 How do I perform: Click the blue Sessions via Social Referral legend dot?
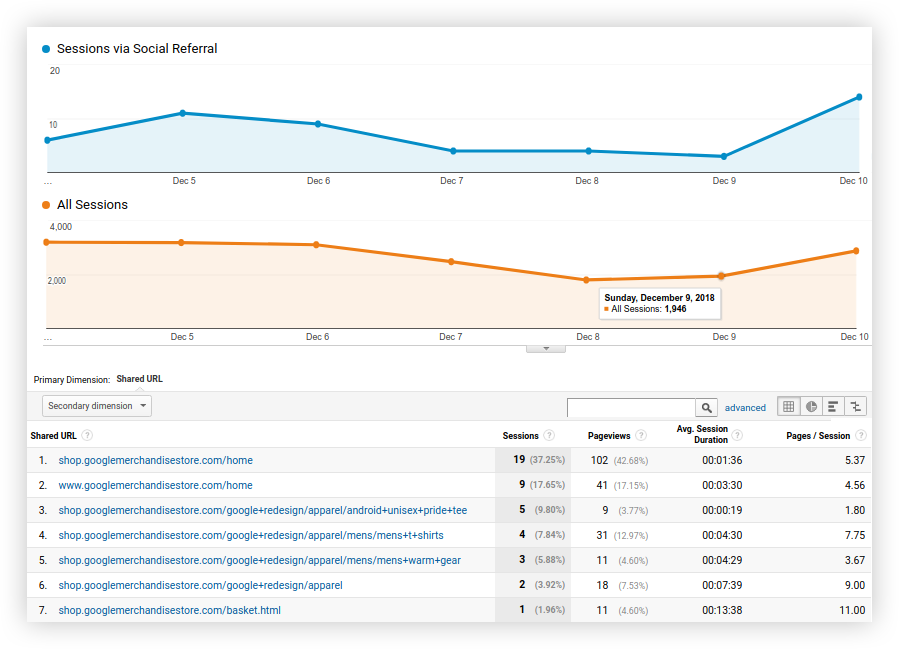tap(46, 49)
